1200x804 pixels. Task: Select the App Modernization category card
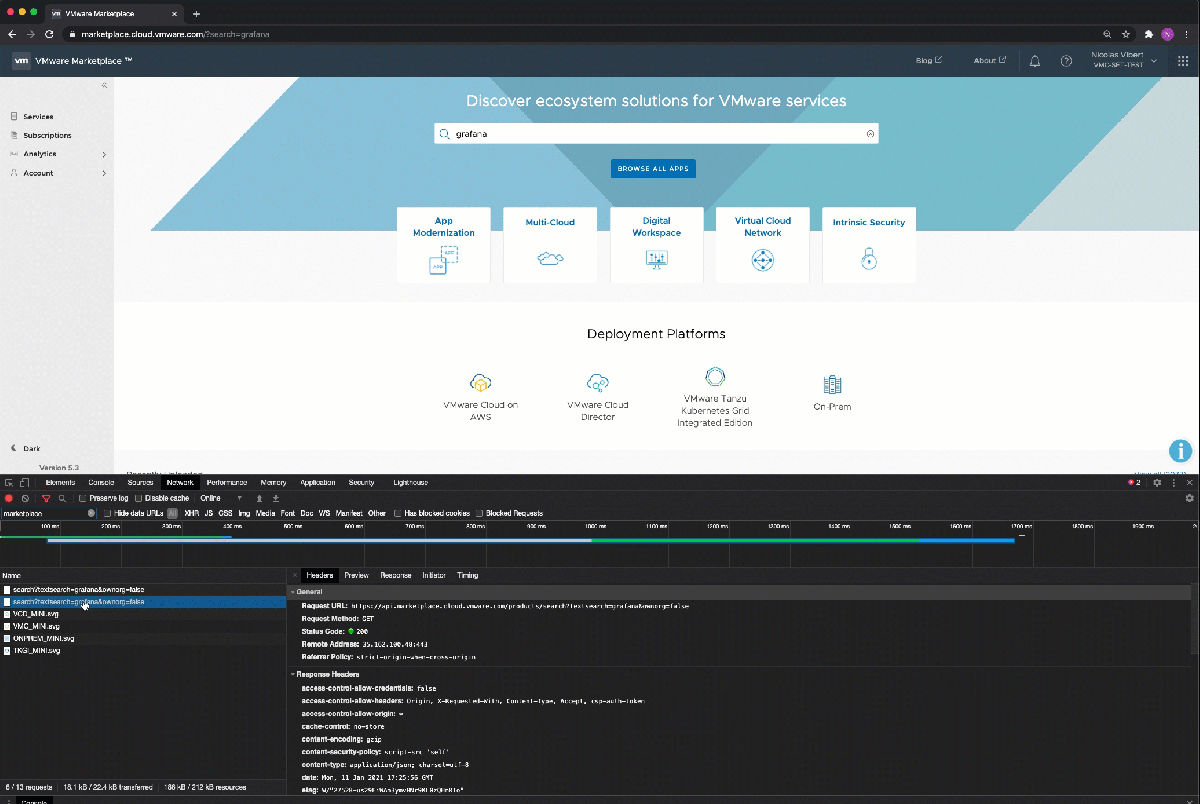click(443, 245)
